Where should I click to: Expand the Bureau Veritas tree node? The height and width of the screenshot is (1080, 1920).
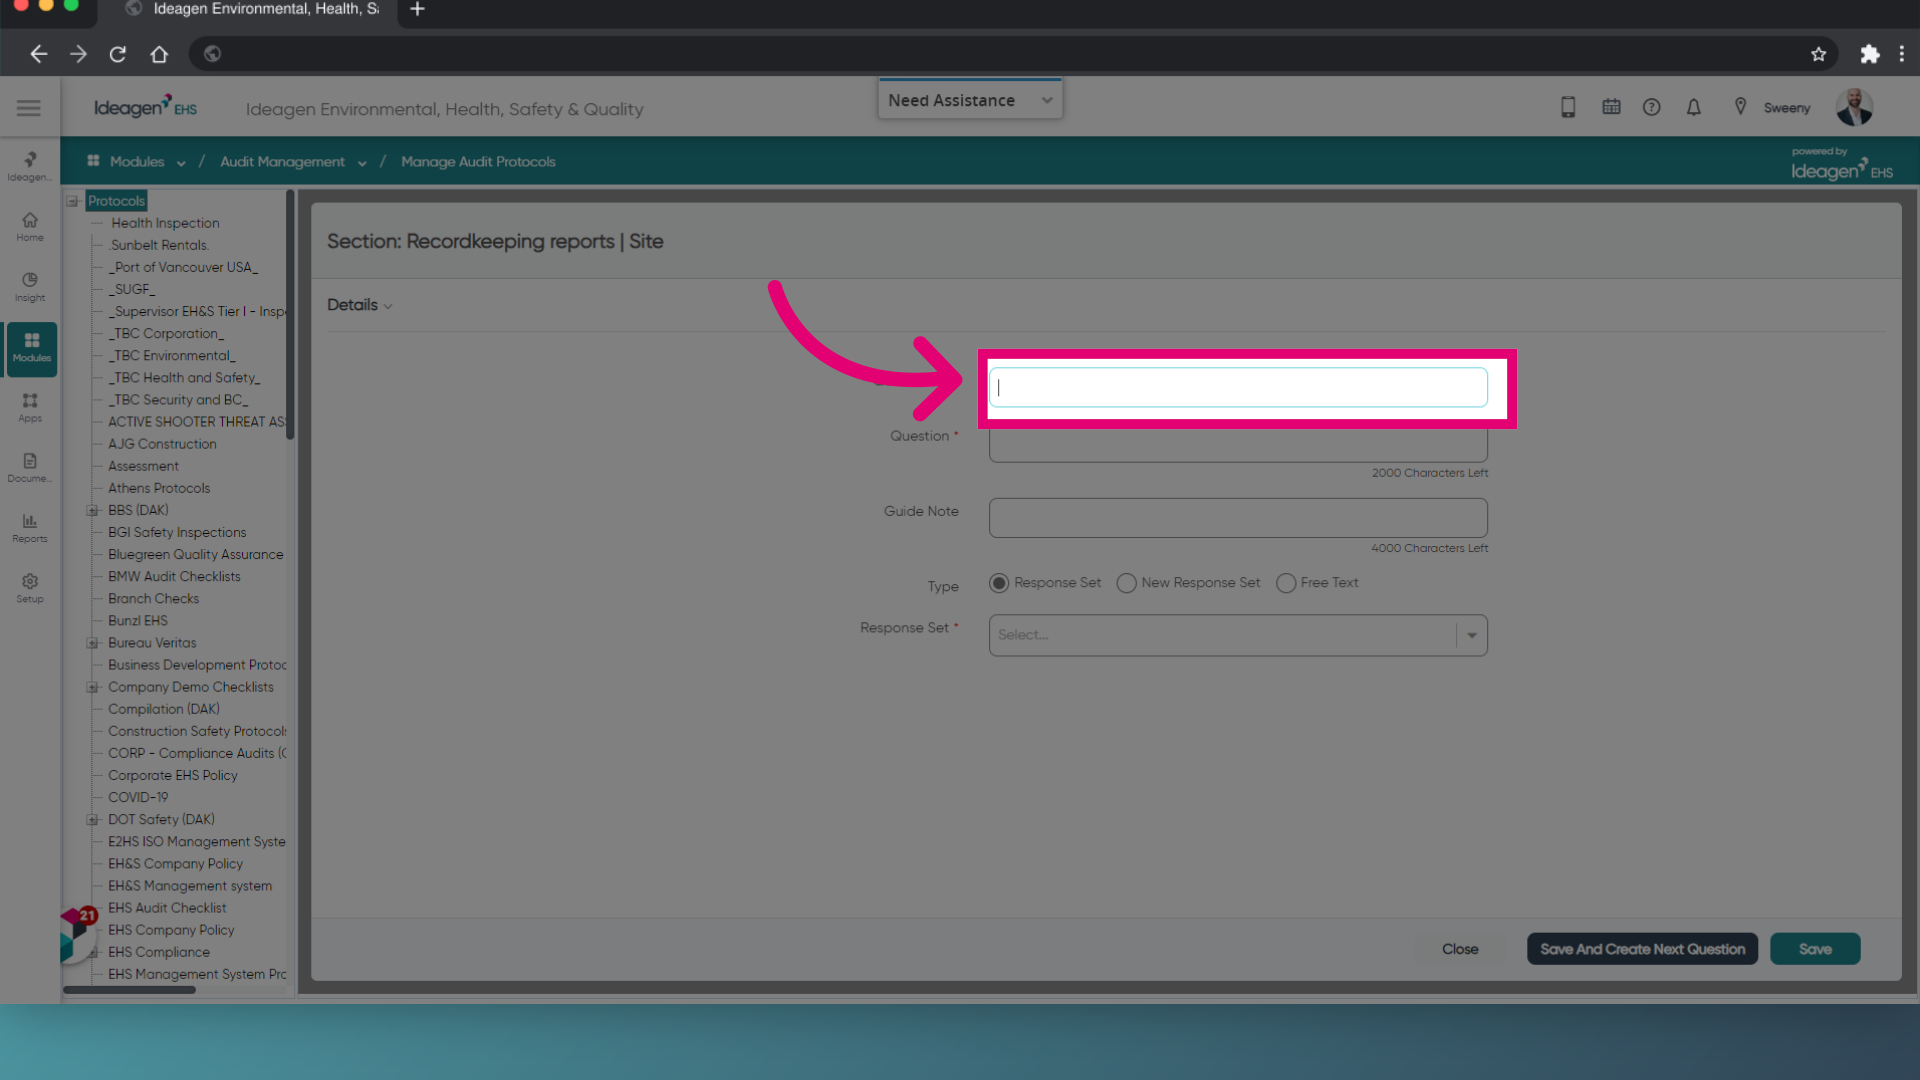[92, 643]
